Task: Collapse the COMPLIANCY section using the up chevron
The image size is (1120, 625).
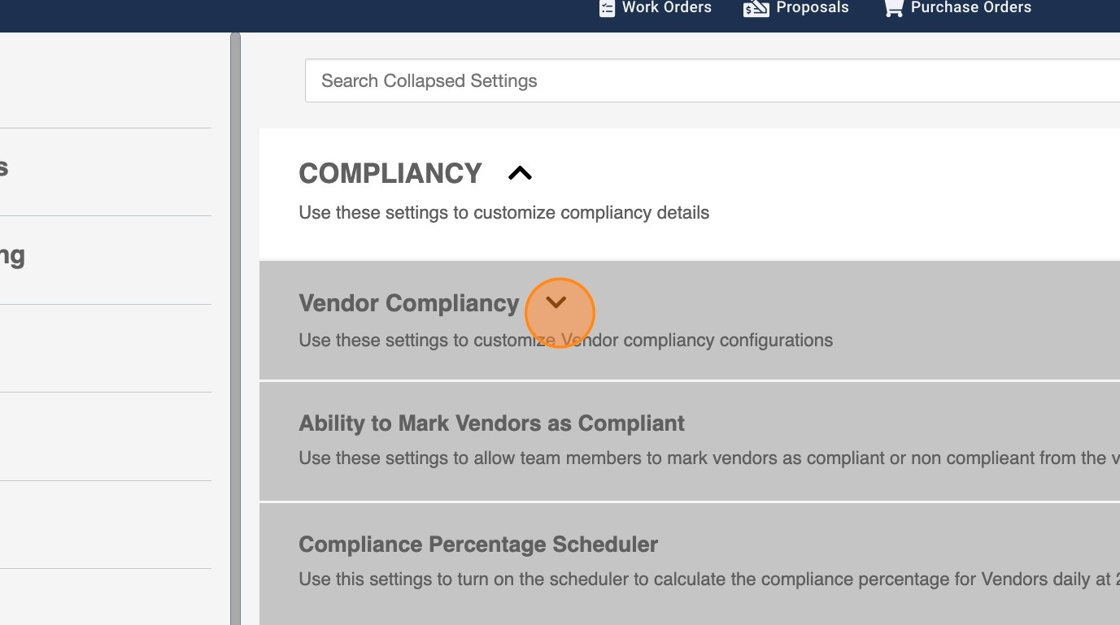Action: tap(520, 173)
